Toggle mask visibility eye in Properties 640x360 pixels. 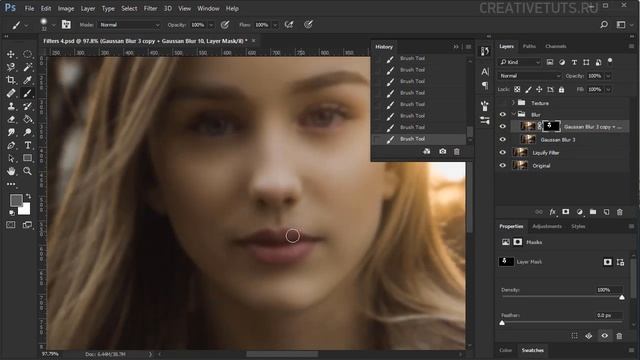604,336
